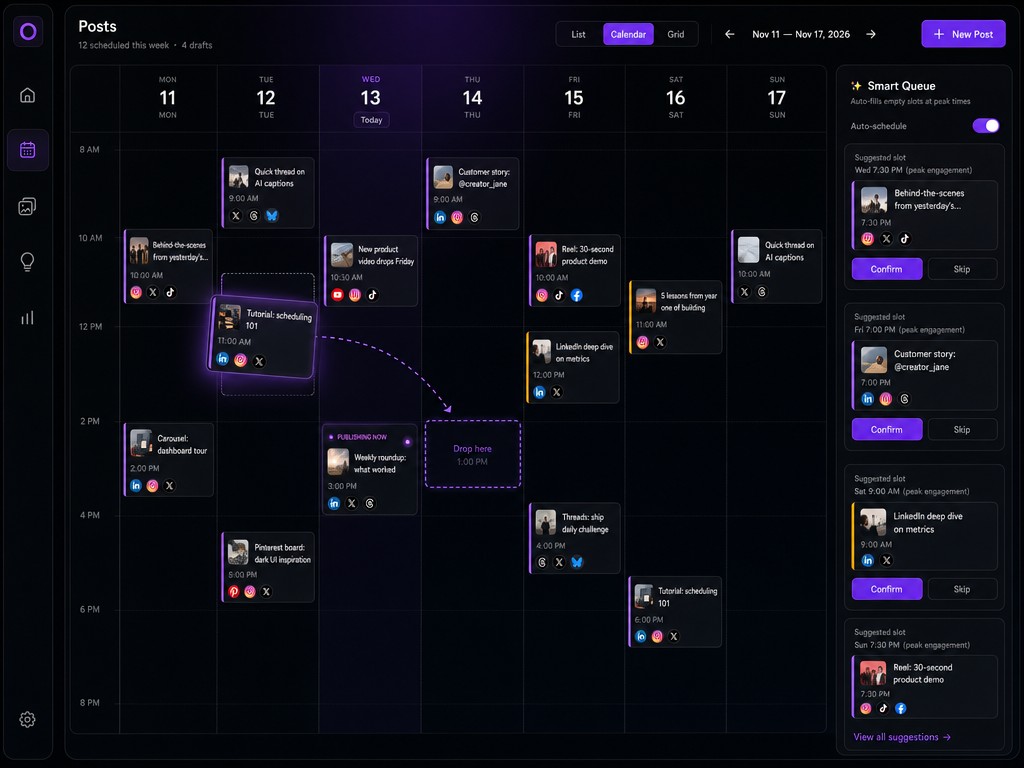Click the Today badge under Wed 13
The width and height of the screenshot is (1024, 768).
click(372, 120)
